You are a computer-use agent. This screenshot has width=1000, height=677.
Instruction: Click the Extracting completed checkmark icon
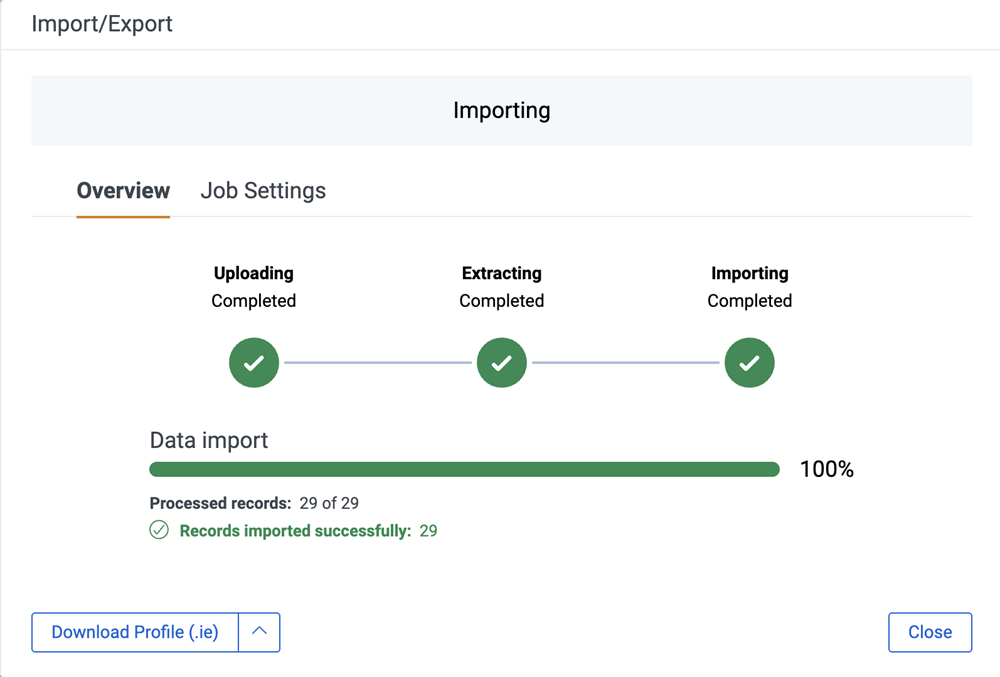tap(501, 362)
